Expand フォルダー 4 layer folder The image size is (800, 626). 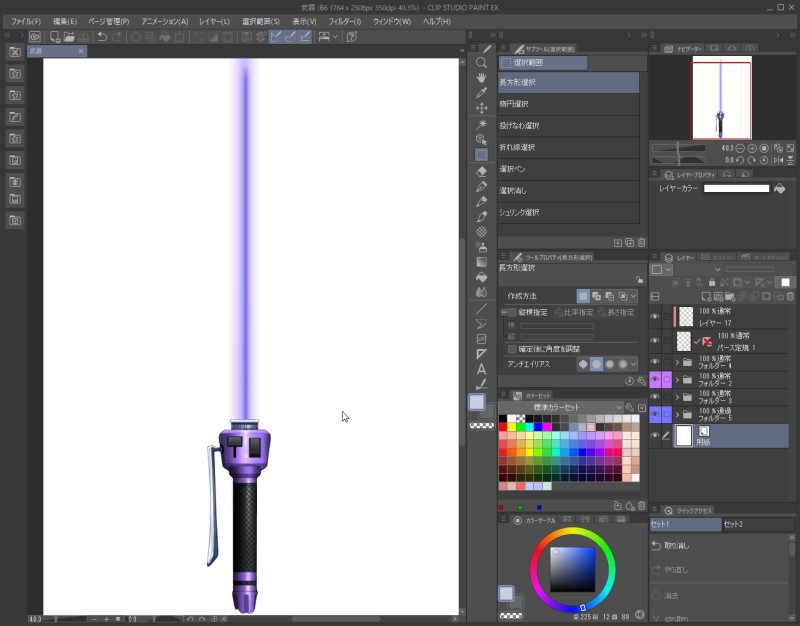click(x=678, y=362)
